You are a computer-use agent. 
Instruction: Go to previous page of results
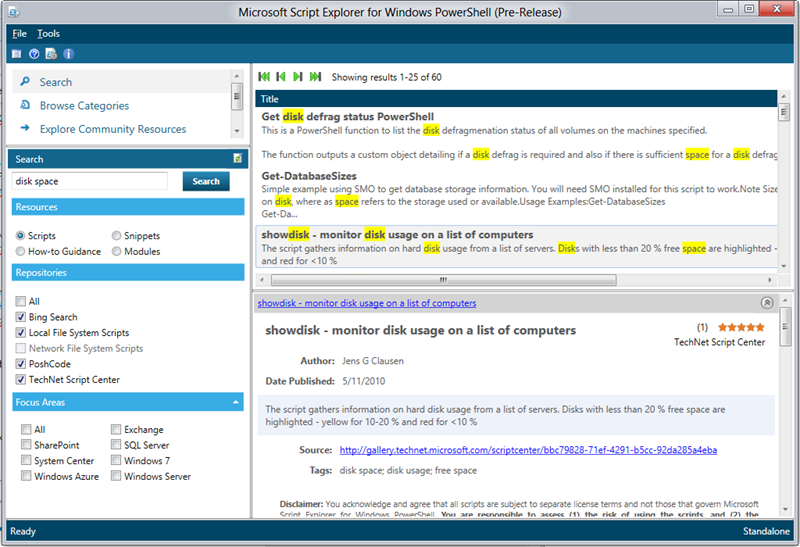pyautogui.click(x=281, y=77)
